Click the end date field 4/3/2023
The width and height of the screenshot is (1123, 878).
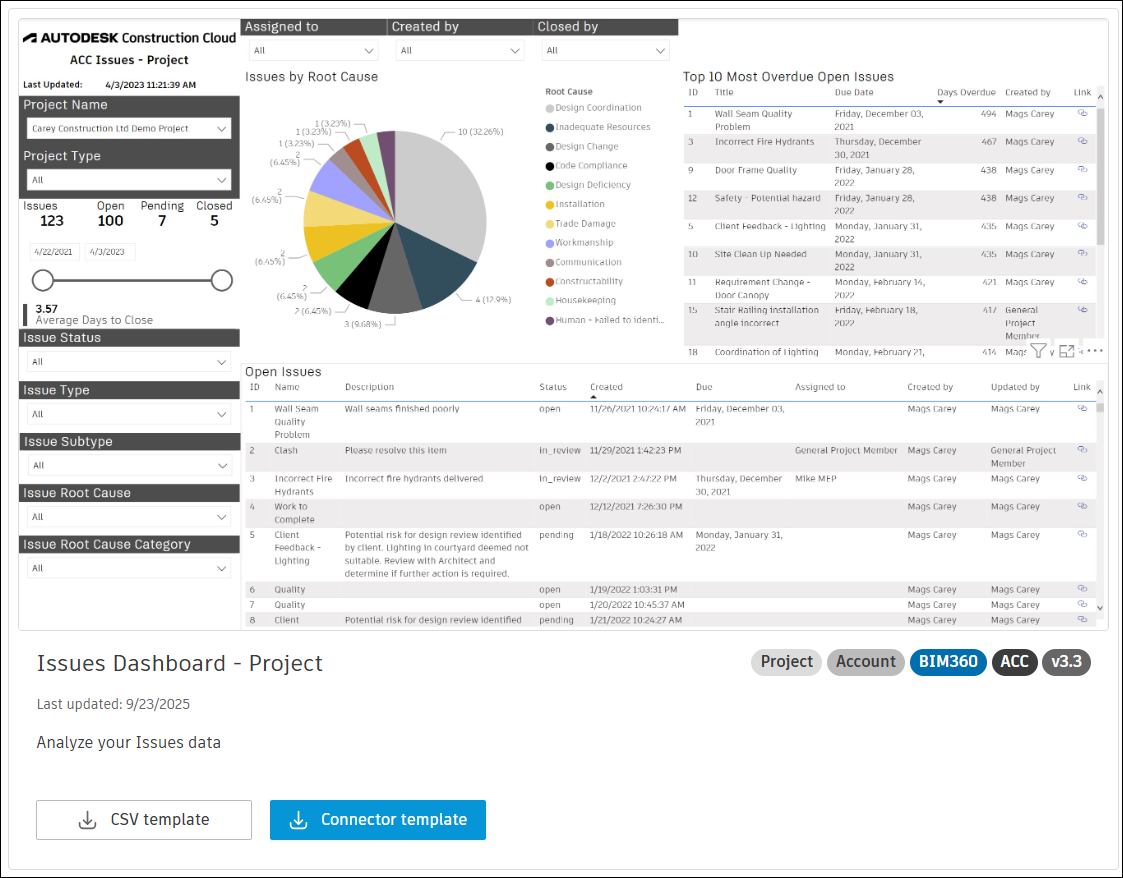coord(110,251)
